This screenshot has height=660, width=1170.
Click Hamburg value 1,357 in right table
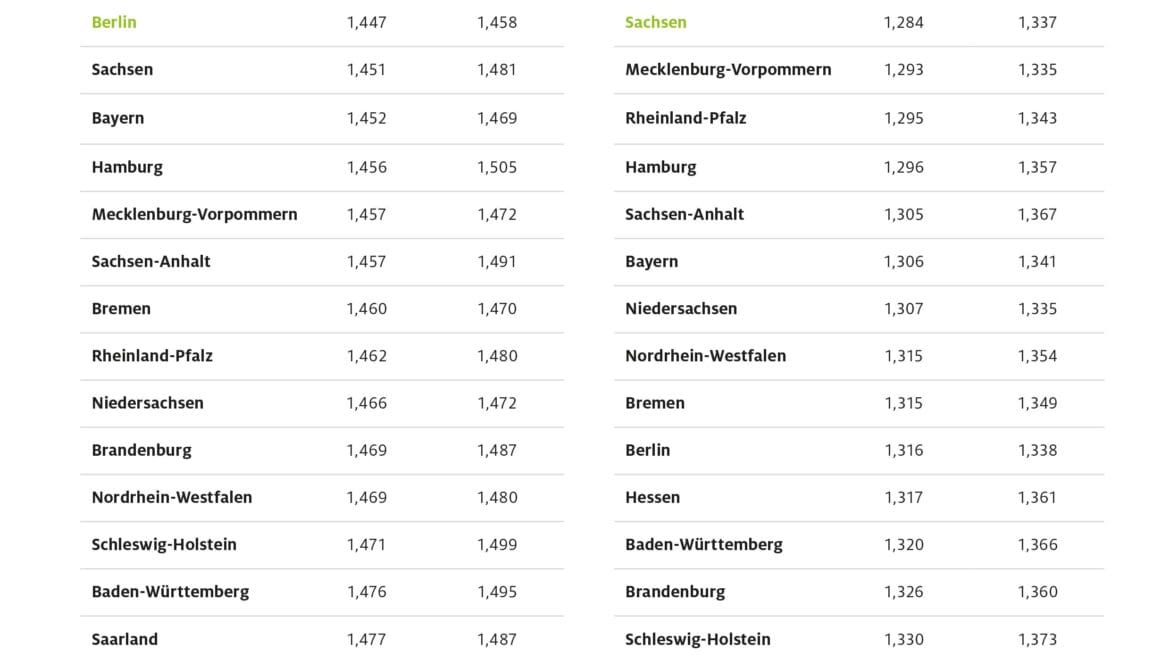(x=1037, y=167)
